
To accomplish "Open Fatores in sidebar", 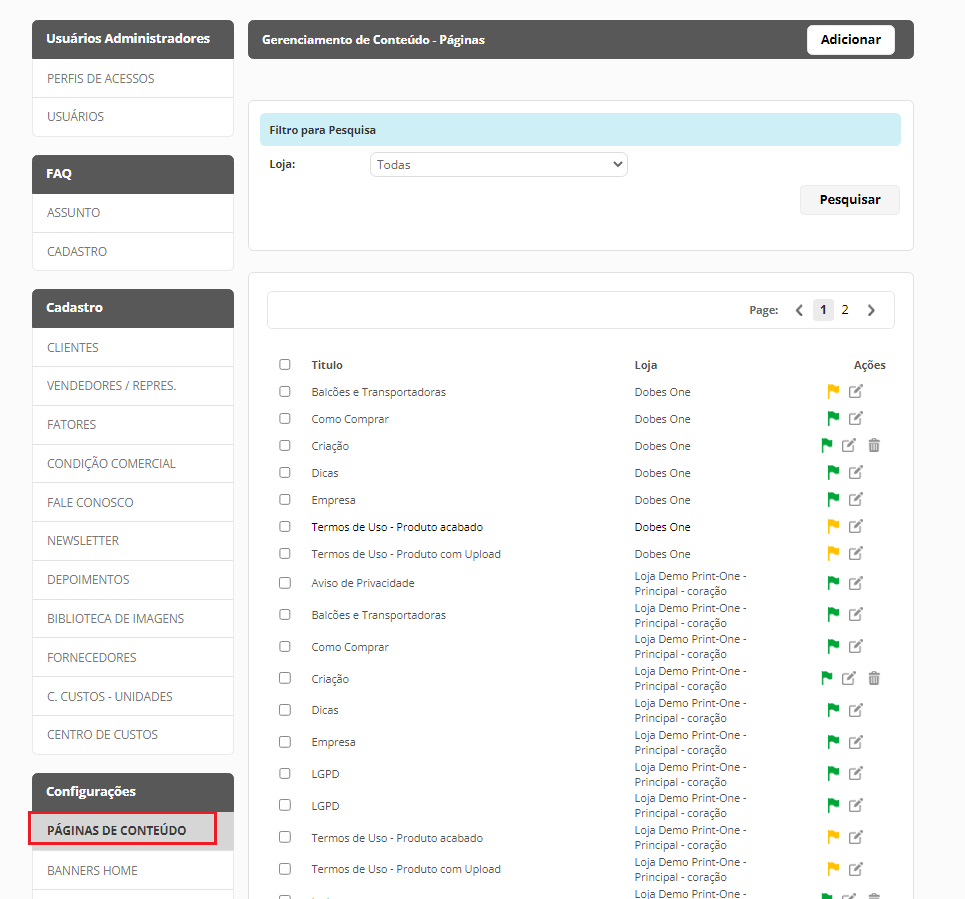I will (133, 424).
